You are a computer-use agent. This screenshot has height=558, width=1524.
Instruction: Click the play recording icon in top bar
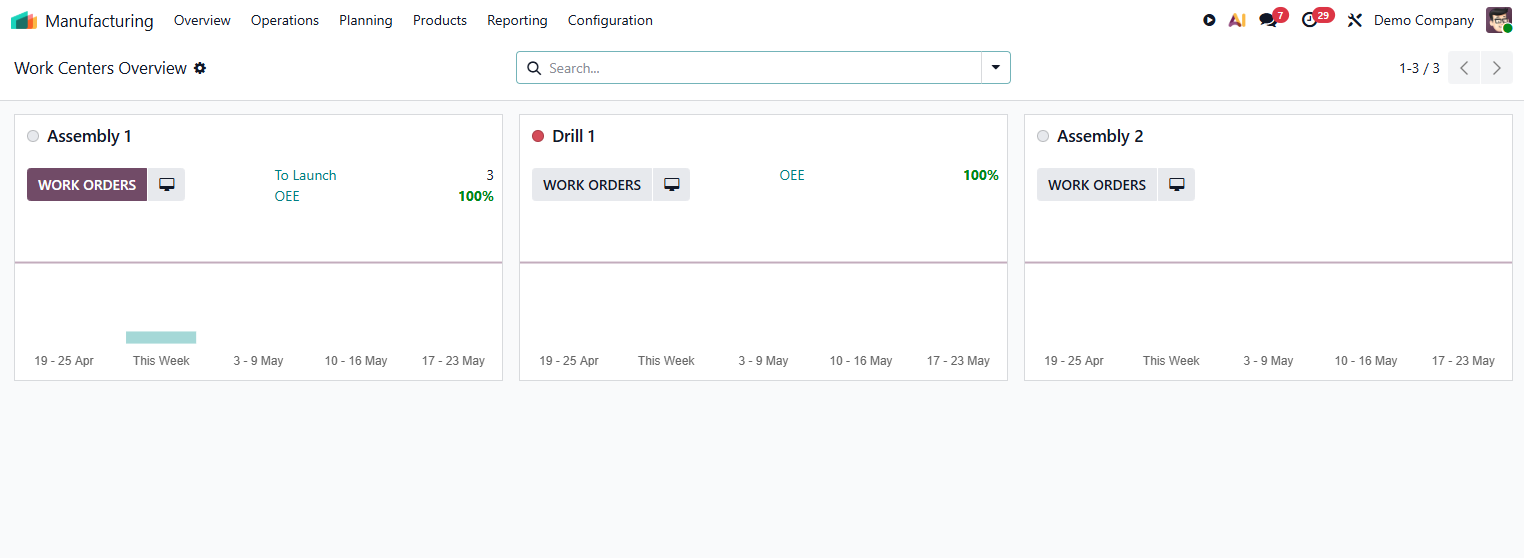pos(1209,20)
